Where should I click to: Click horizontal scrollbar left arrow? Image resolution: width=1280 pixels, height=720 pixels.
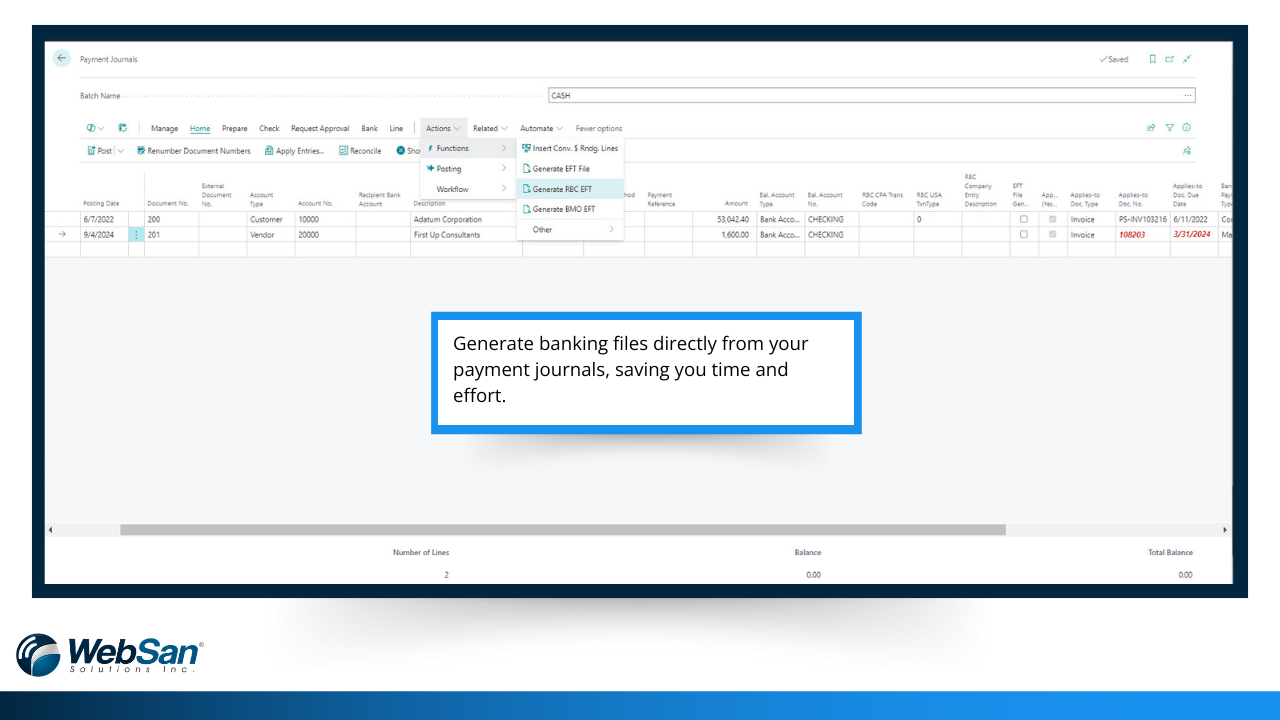click(51, 530)
